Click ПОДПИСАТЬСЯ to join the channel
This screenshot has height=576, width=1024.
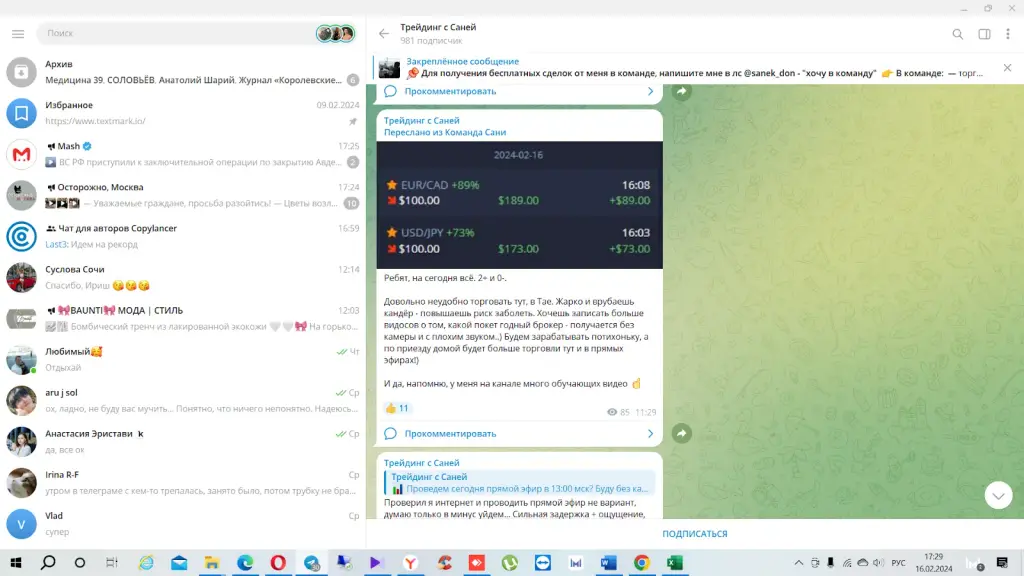[695, 534]
